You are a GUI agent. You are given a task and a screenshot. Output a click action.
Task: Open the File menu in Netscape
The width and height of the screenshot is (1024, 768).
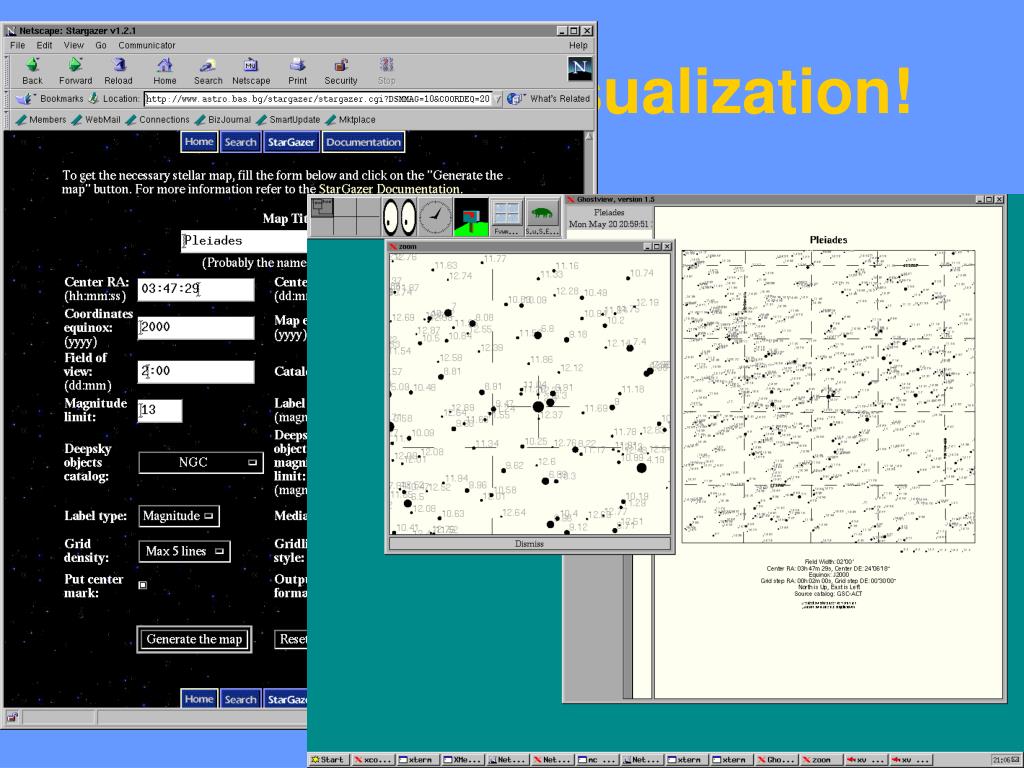click(x=18, y=45)
